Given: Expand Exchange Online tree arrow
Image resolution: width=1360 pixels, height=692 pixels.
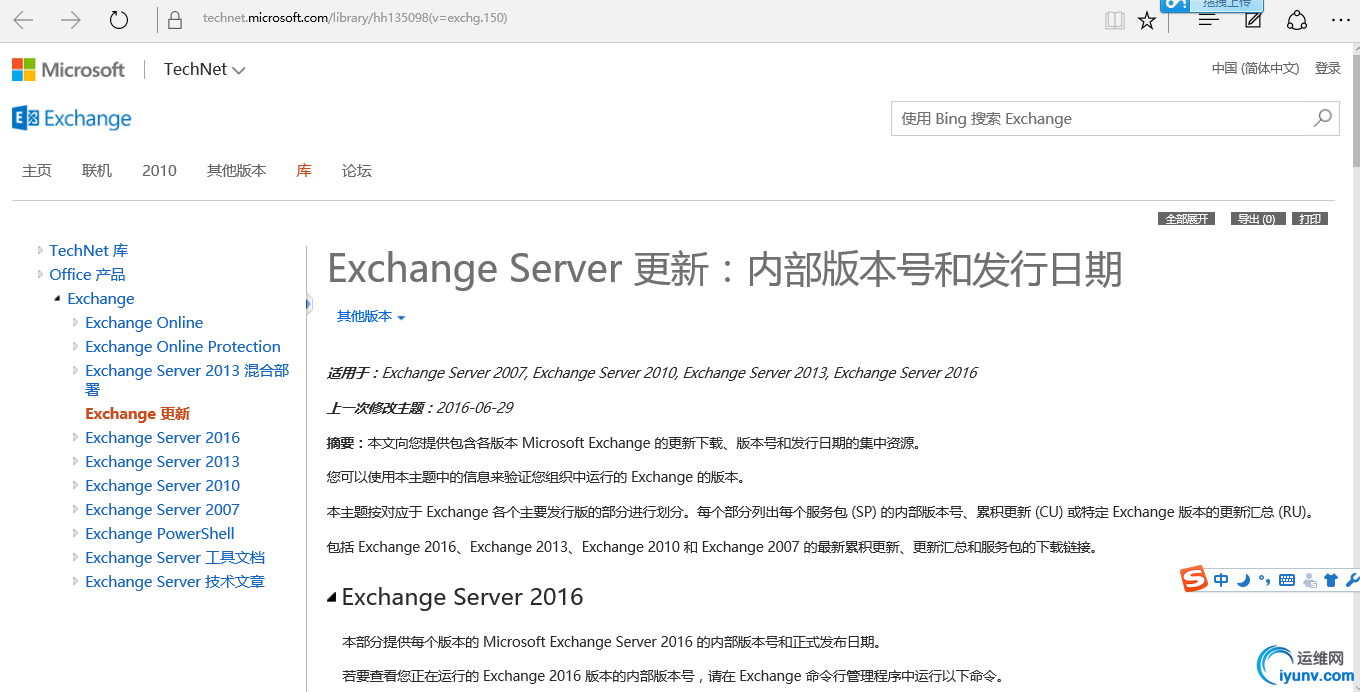Looking at the screenshot, I should (75, 322).
